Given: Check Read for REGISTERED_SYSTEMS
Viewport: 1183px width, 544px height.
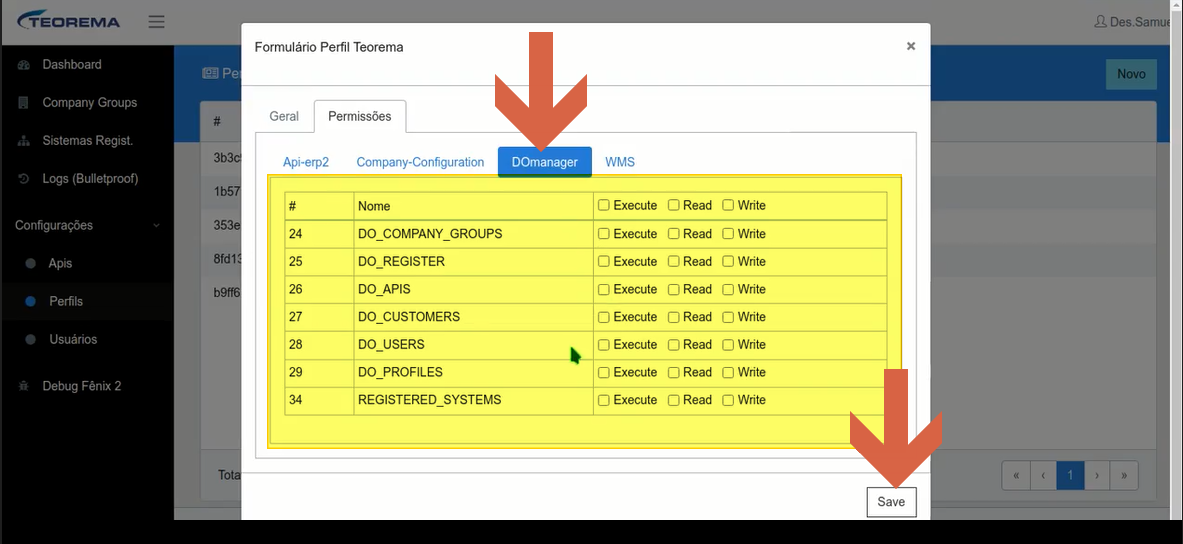Looking at the screenshot, I should pos(673,400).
